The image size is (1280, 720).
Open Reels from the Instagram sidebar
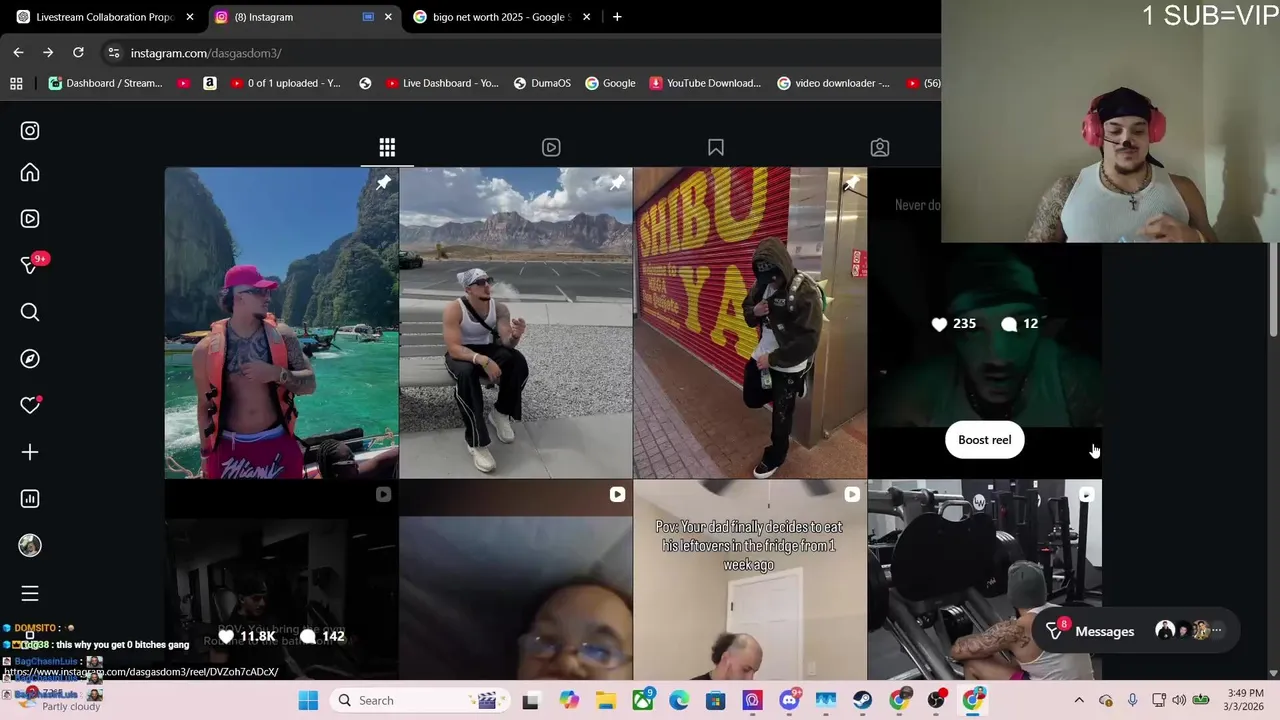[30, 219]
